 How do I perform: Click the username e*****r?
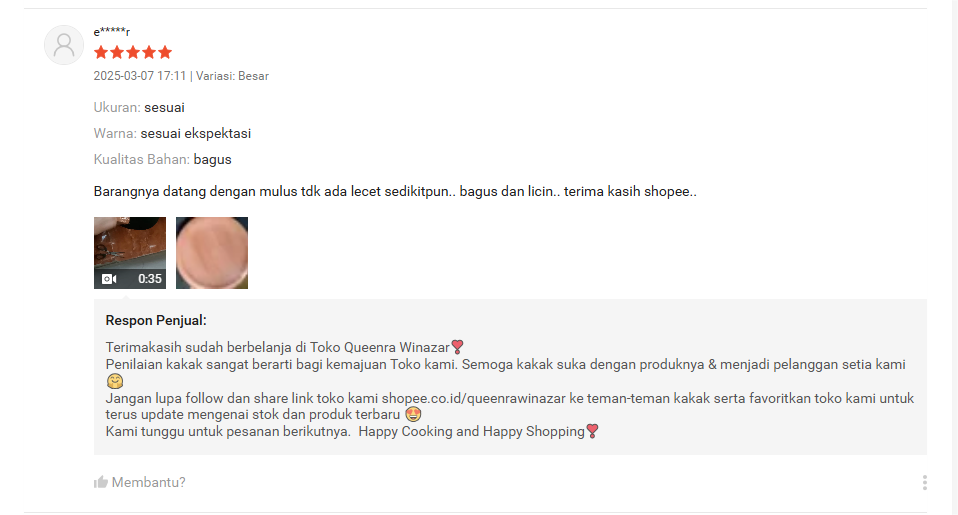click(x=111, y=31)
